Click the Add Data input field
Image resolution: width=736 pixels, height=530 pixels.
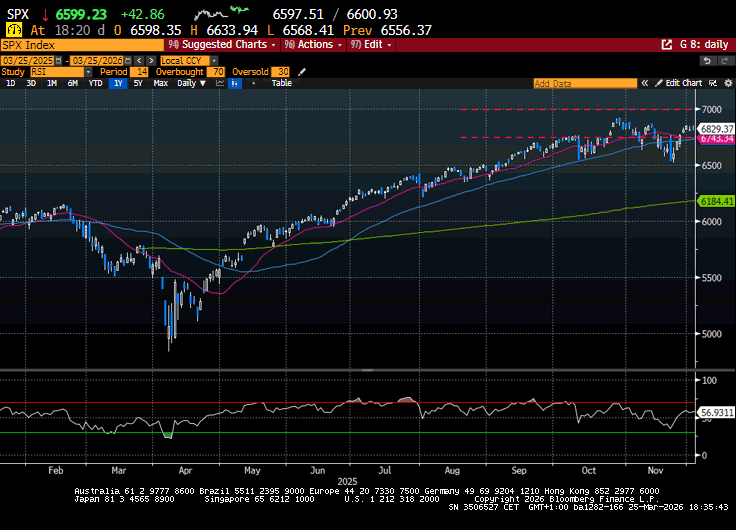(584, 83)
